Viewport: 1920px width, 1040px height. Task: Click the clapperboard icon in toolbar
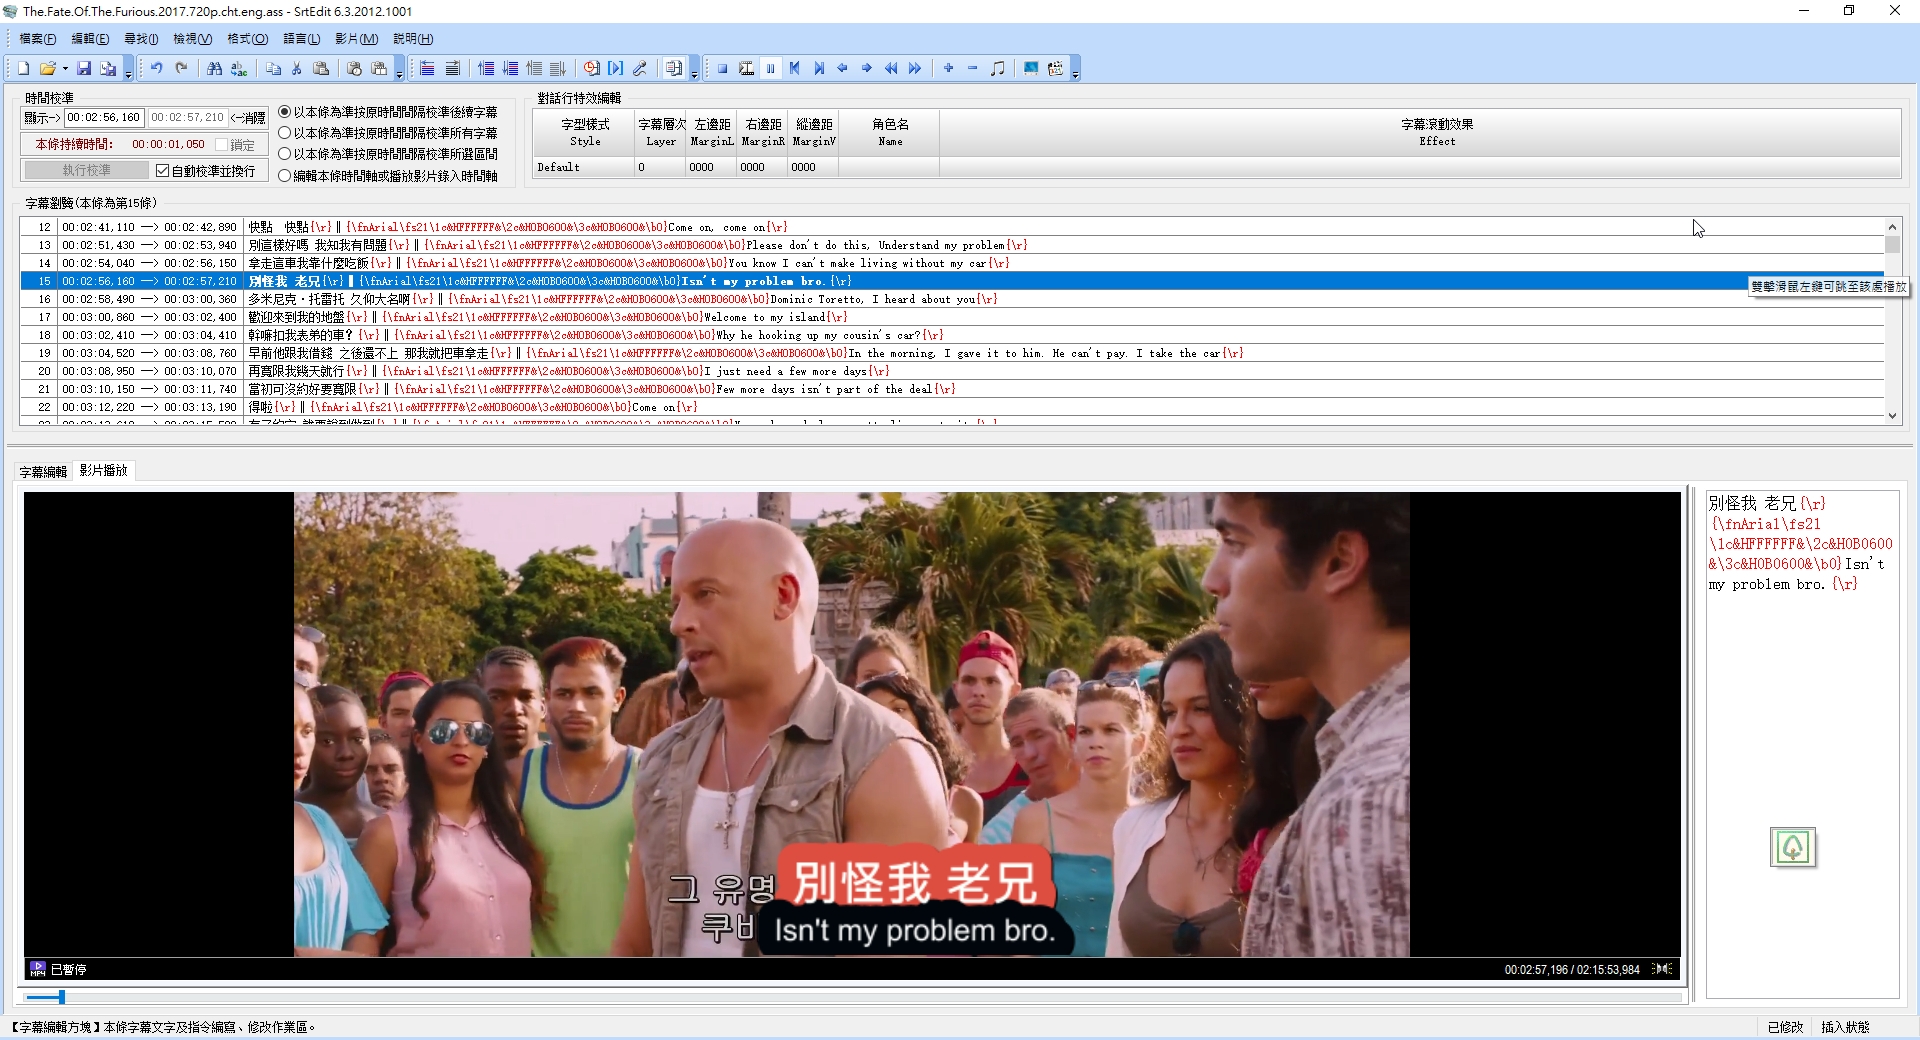(x=1055, y=68)
